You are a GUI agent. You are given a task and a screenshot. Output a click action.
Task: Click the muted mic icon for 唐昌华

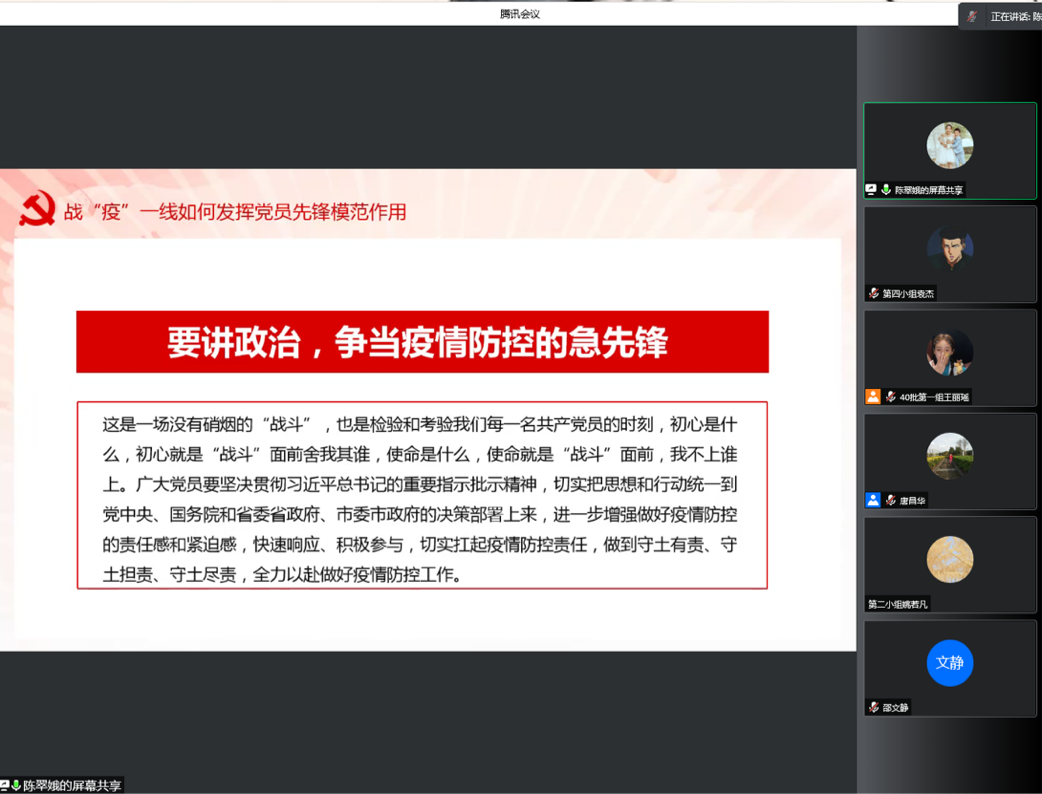coord(890,500)
